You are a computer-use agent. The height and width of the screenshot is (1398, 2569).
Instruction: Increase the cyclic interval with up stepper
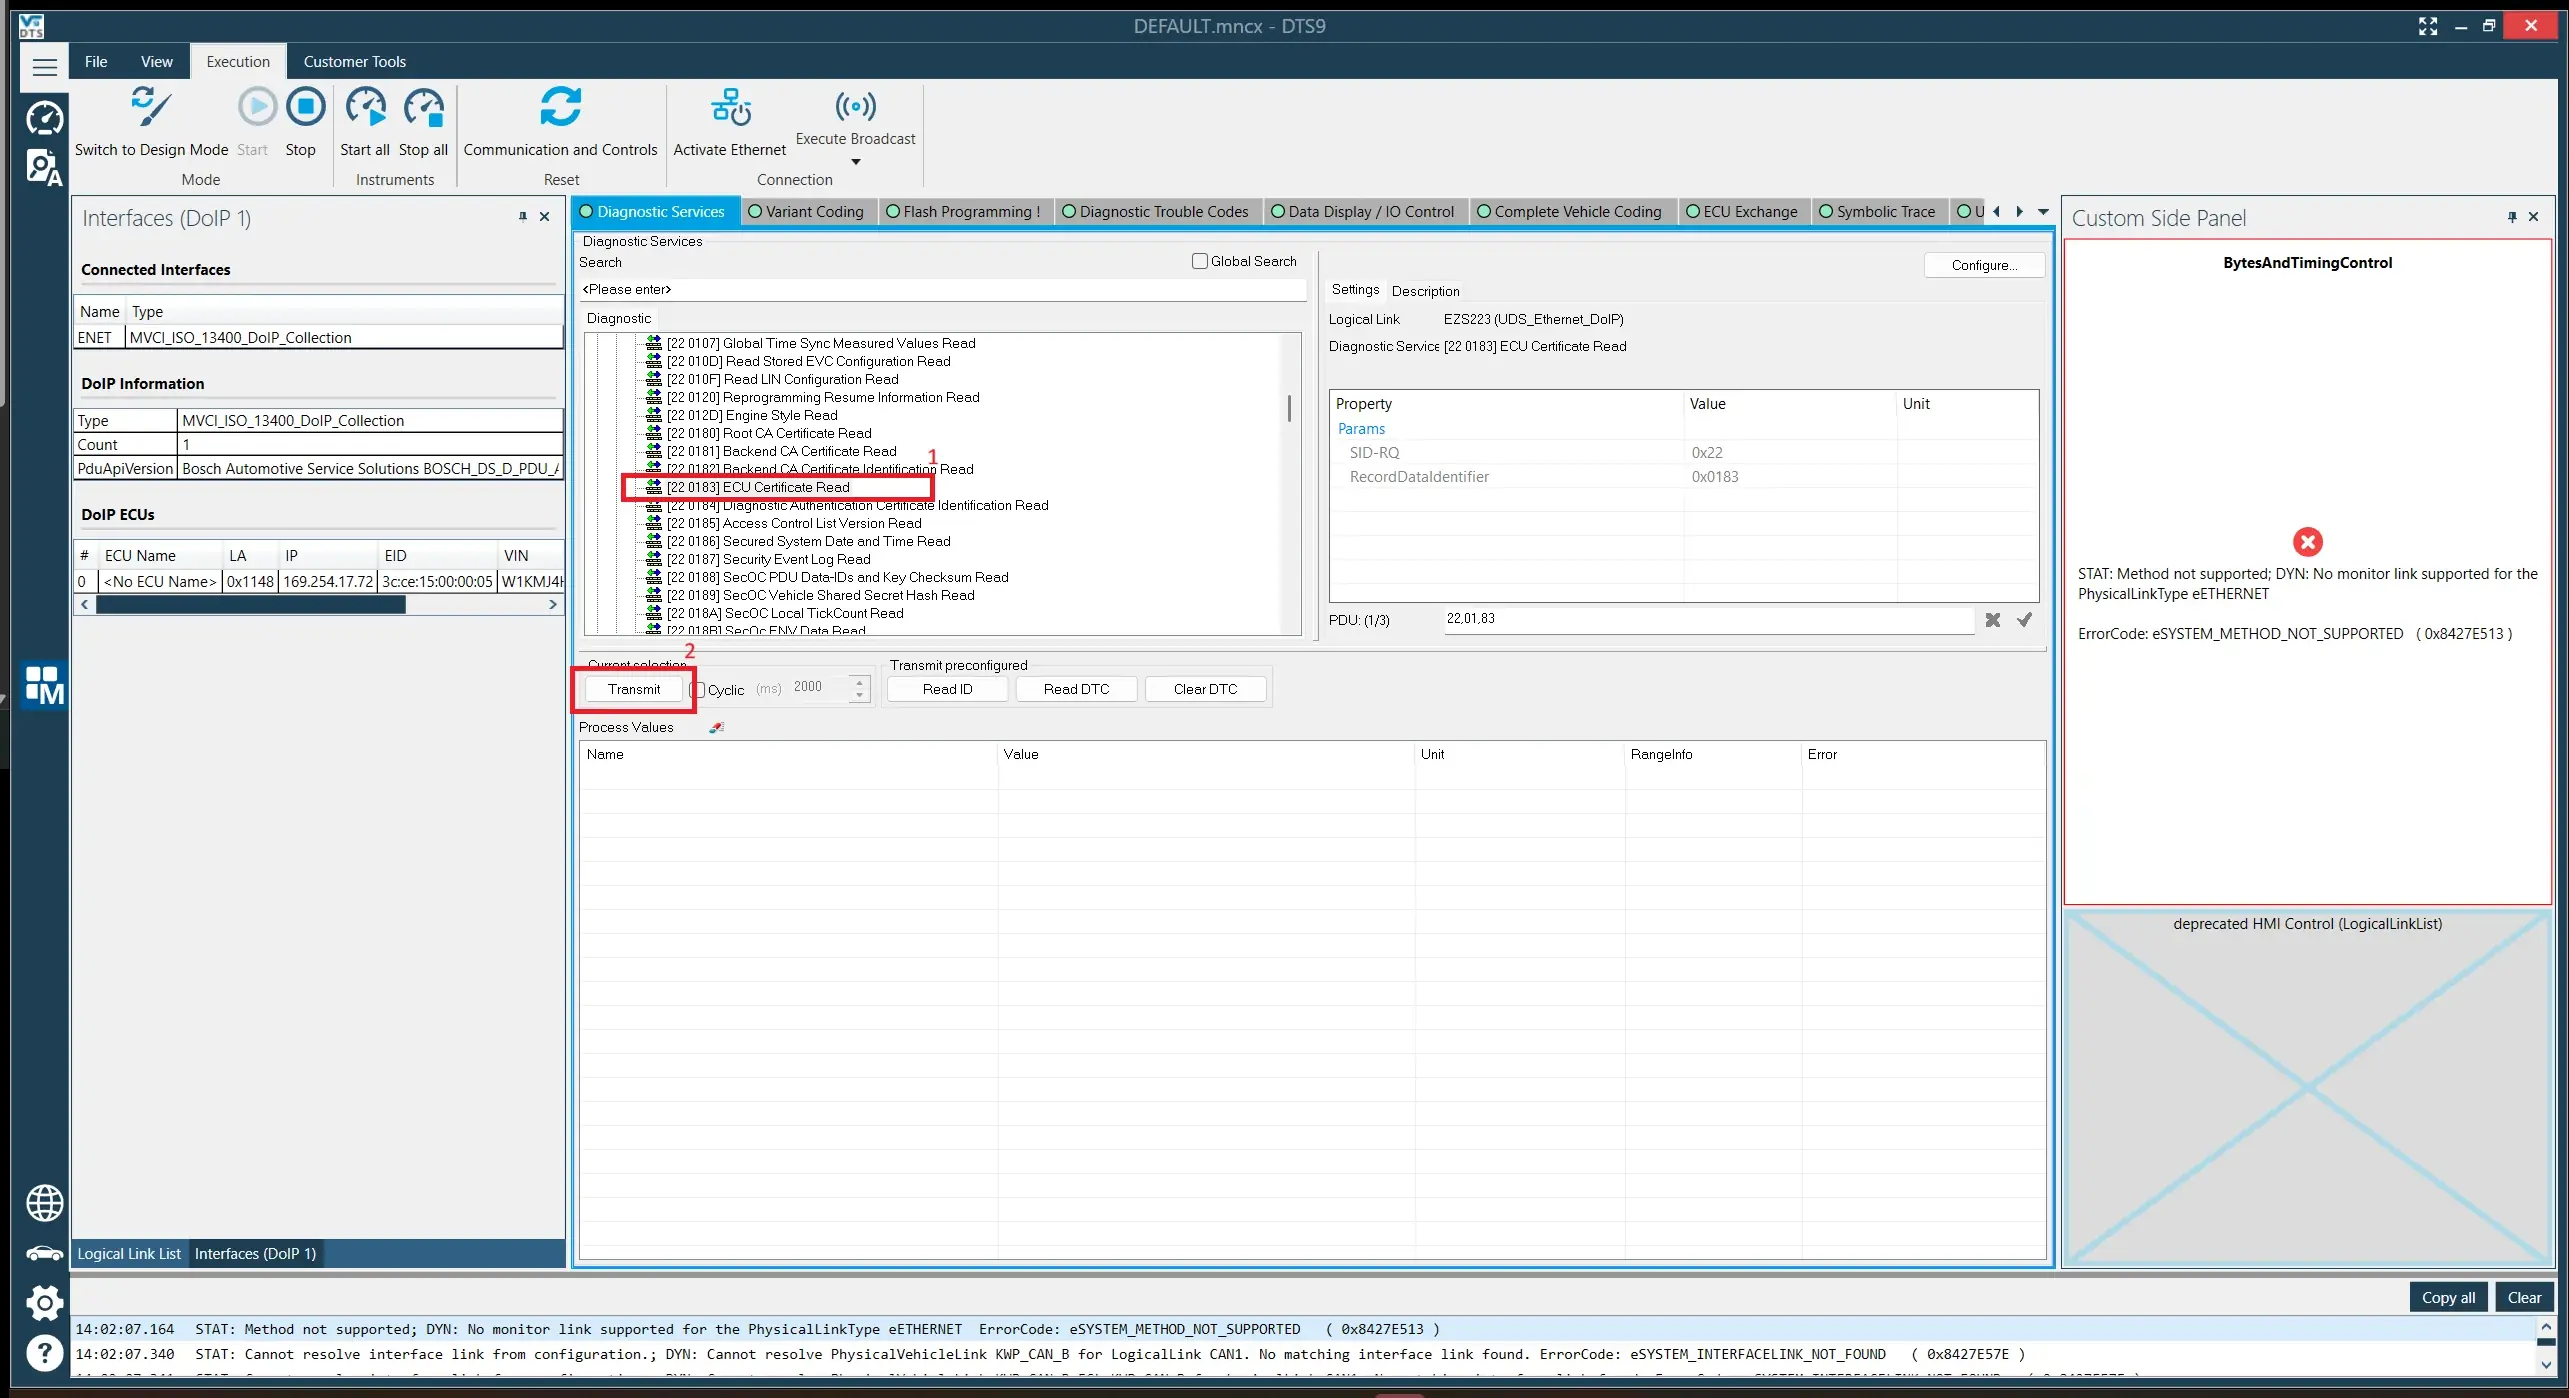(x=859, y=682)
